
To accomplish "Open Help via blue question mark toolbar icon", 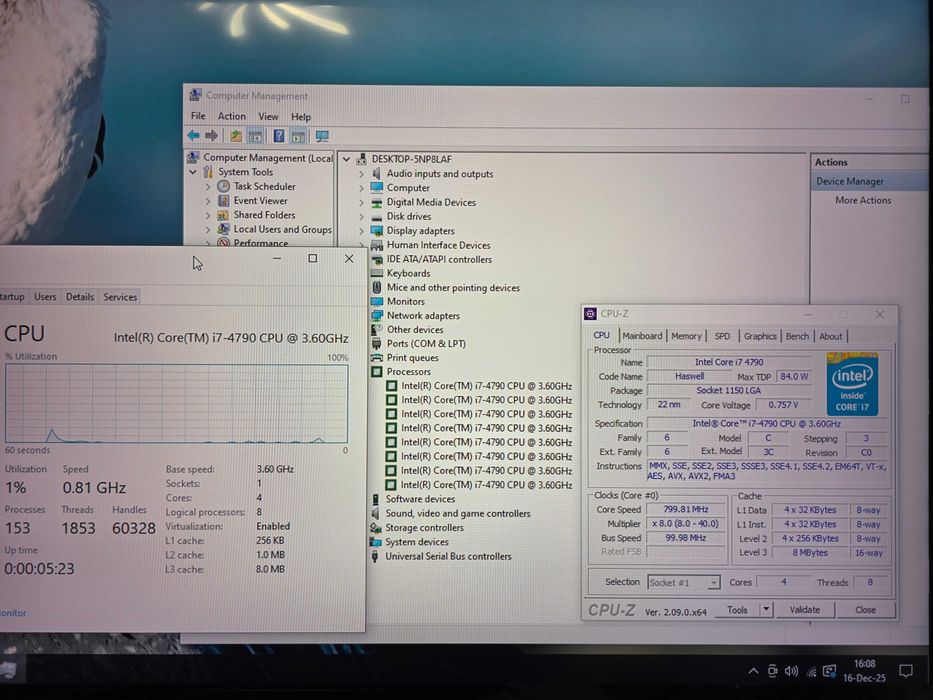I will tap(278, 136).
